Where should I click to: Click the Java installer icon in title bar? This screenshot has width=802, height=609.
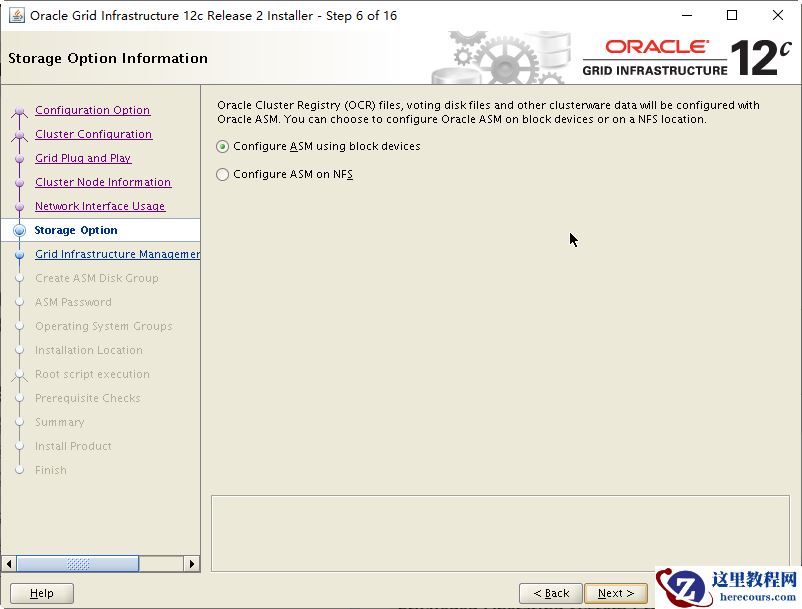[17, 15]
